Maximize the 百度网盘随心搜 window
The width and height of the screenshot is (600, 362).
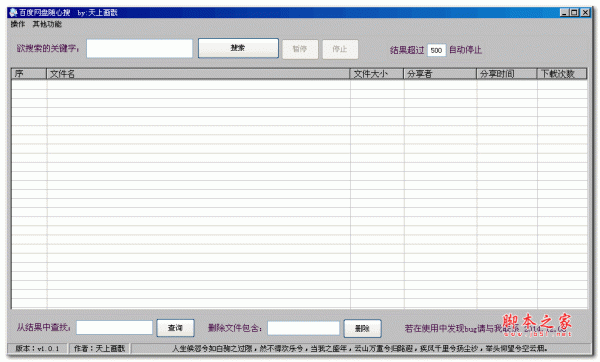(x=574, y=13)
